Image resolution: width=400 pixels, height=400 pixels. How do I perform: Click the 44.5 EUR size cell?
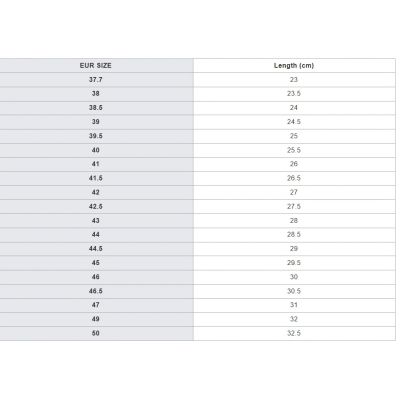coord(96,249)
